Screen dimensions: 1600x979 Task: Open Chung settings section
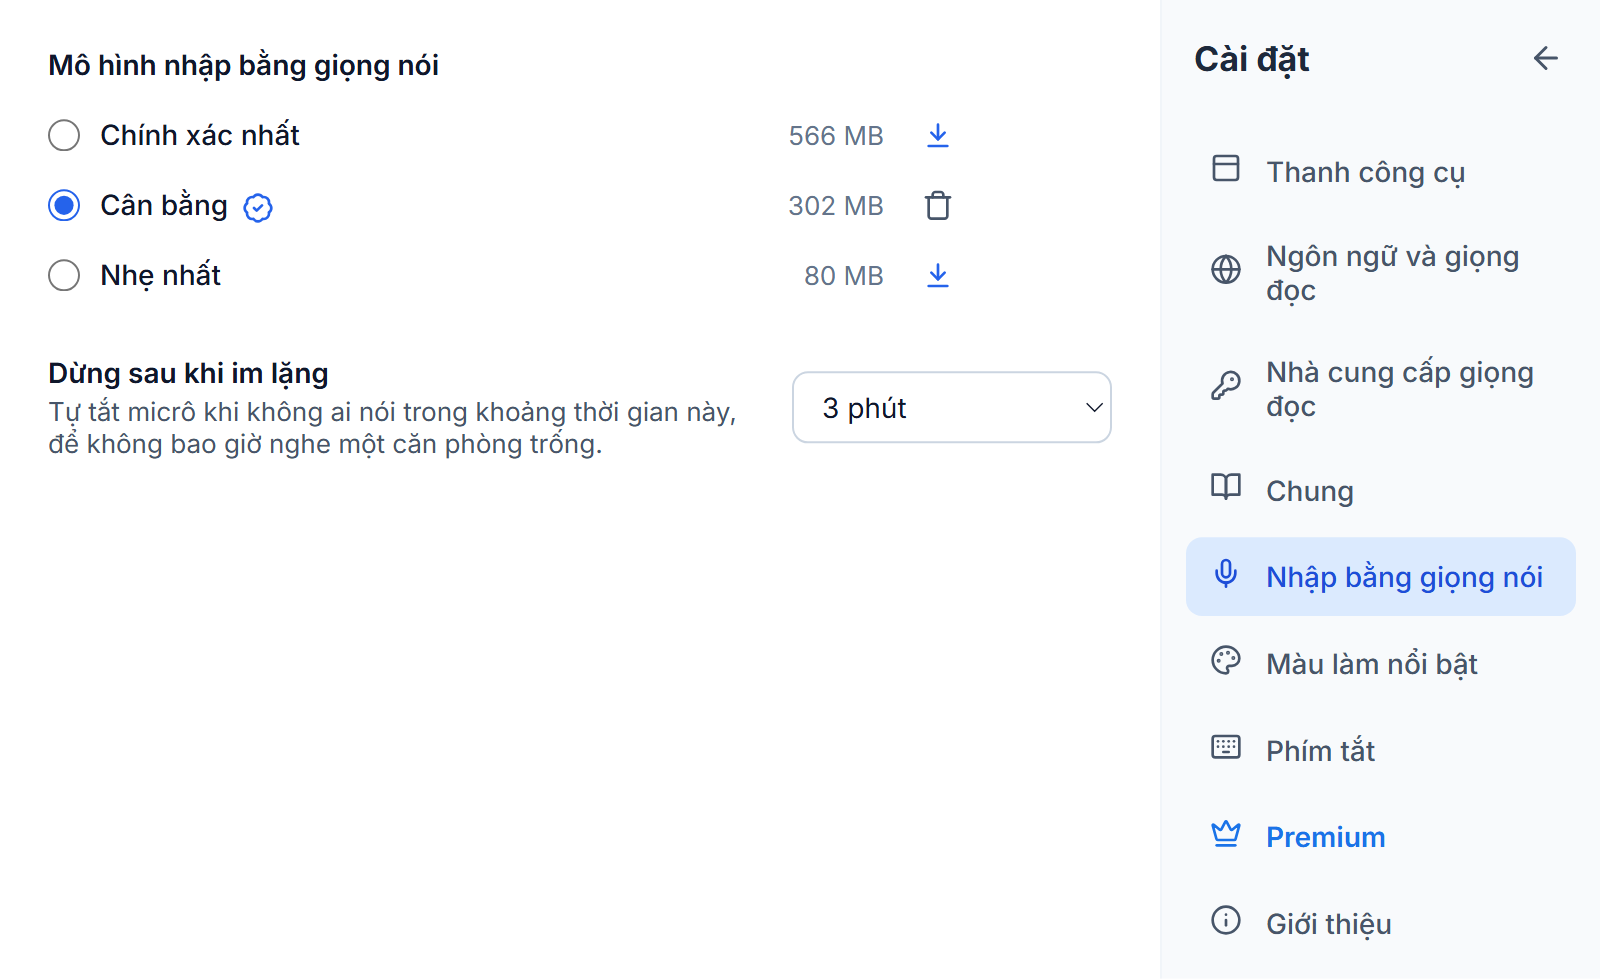click(x=1380, y=491)
